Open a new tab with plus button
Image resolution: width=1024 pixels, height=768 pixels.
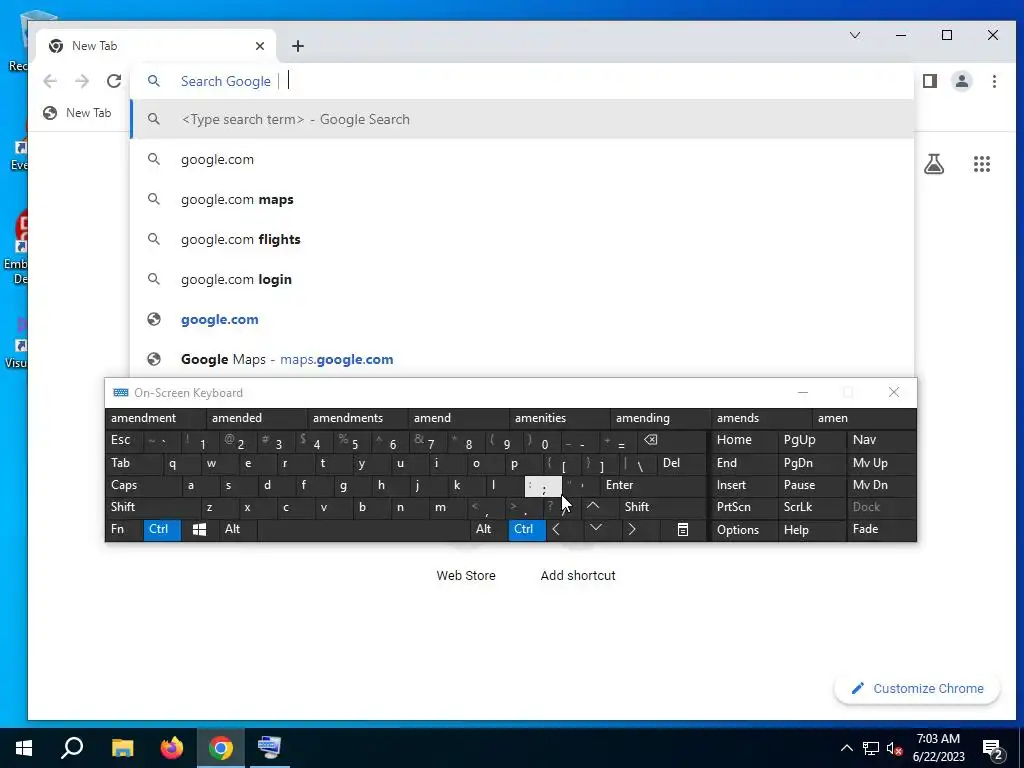click(298, 46)
